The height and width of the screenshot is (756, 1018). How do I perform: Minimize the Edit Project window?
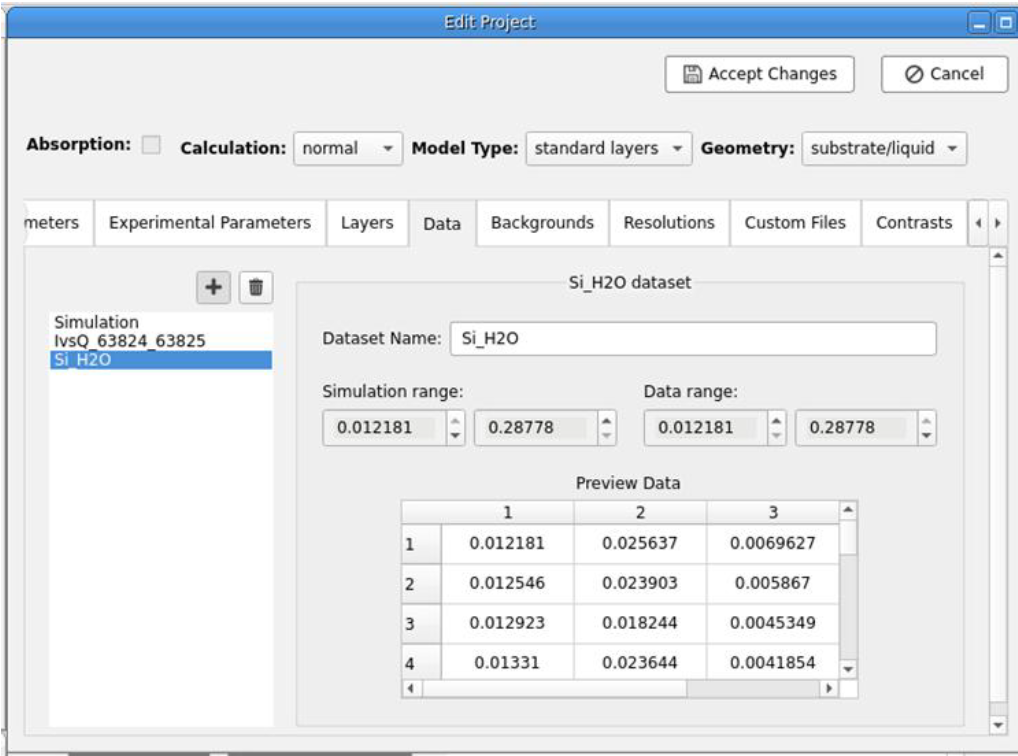pos(979,23)
